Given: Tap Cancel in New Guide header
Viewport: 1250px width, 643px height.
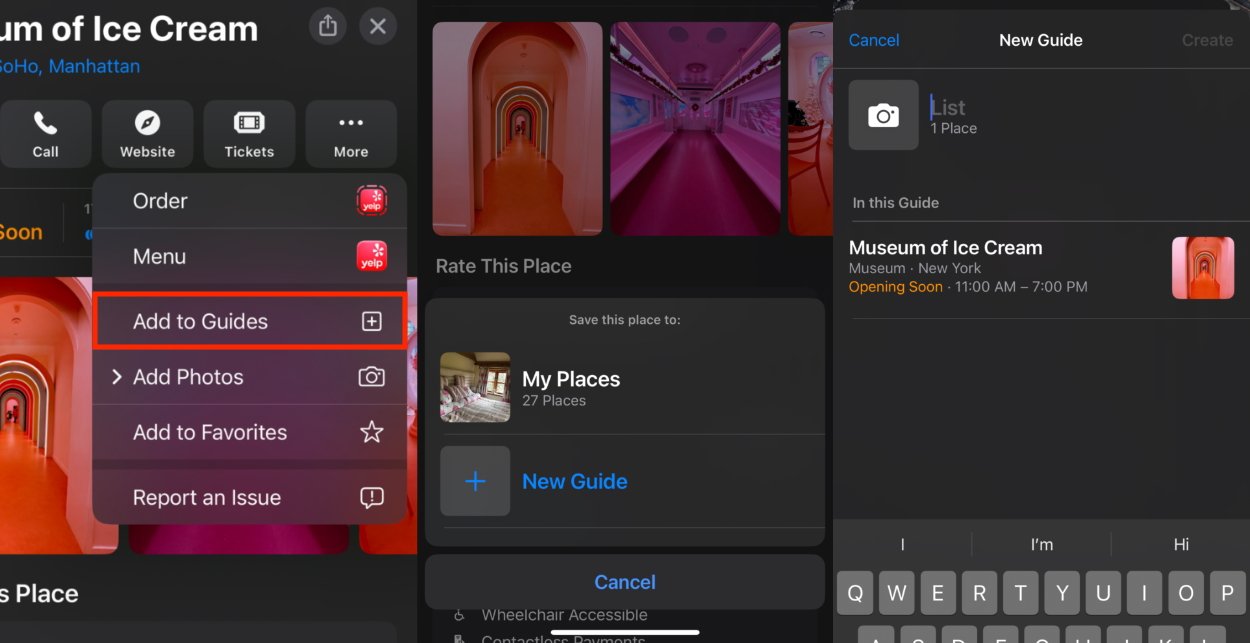Looking at the screenshot, I should tap(873, 40).
